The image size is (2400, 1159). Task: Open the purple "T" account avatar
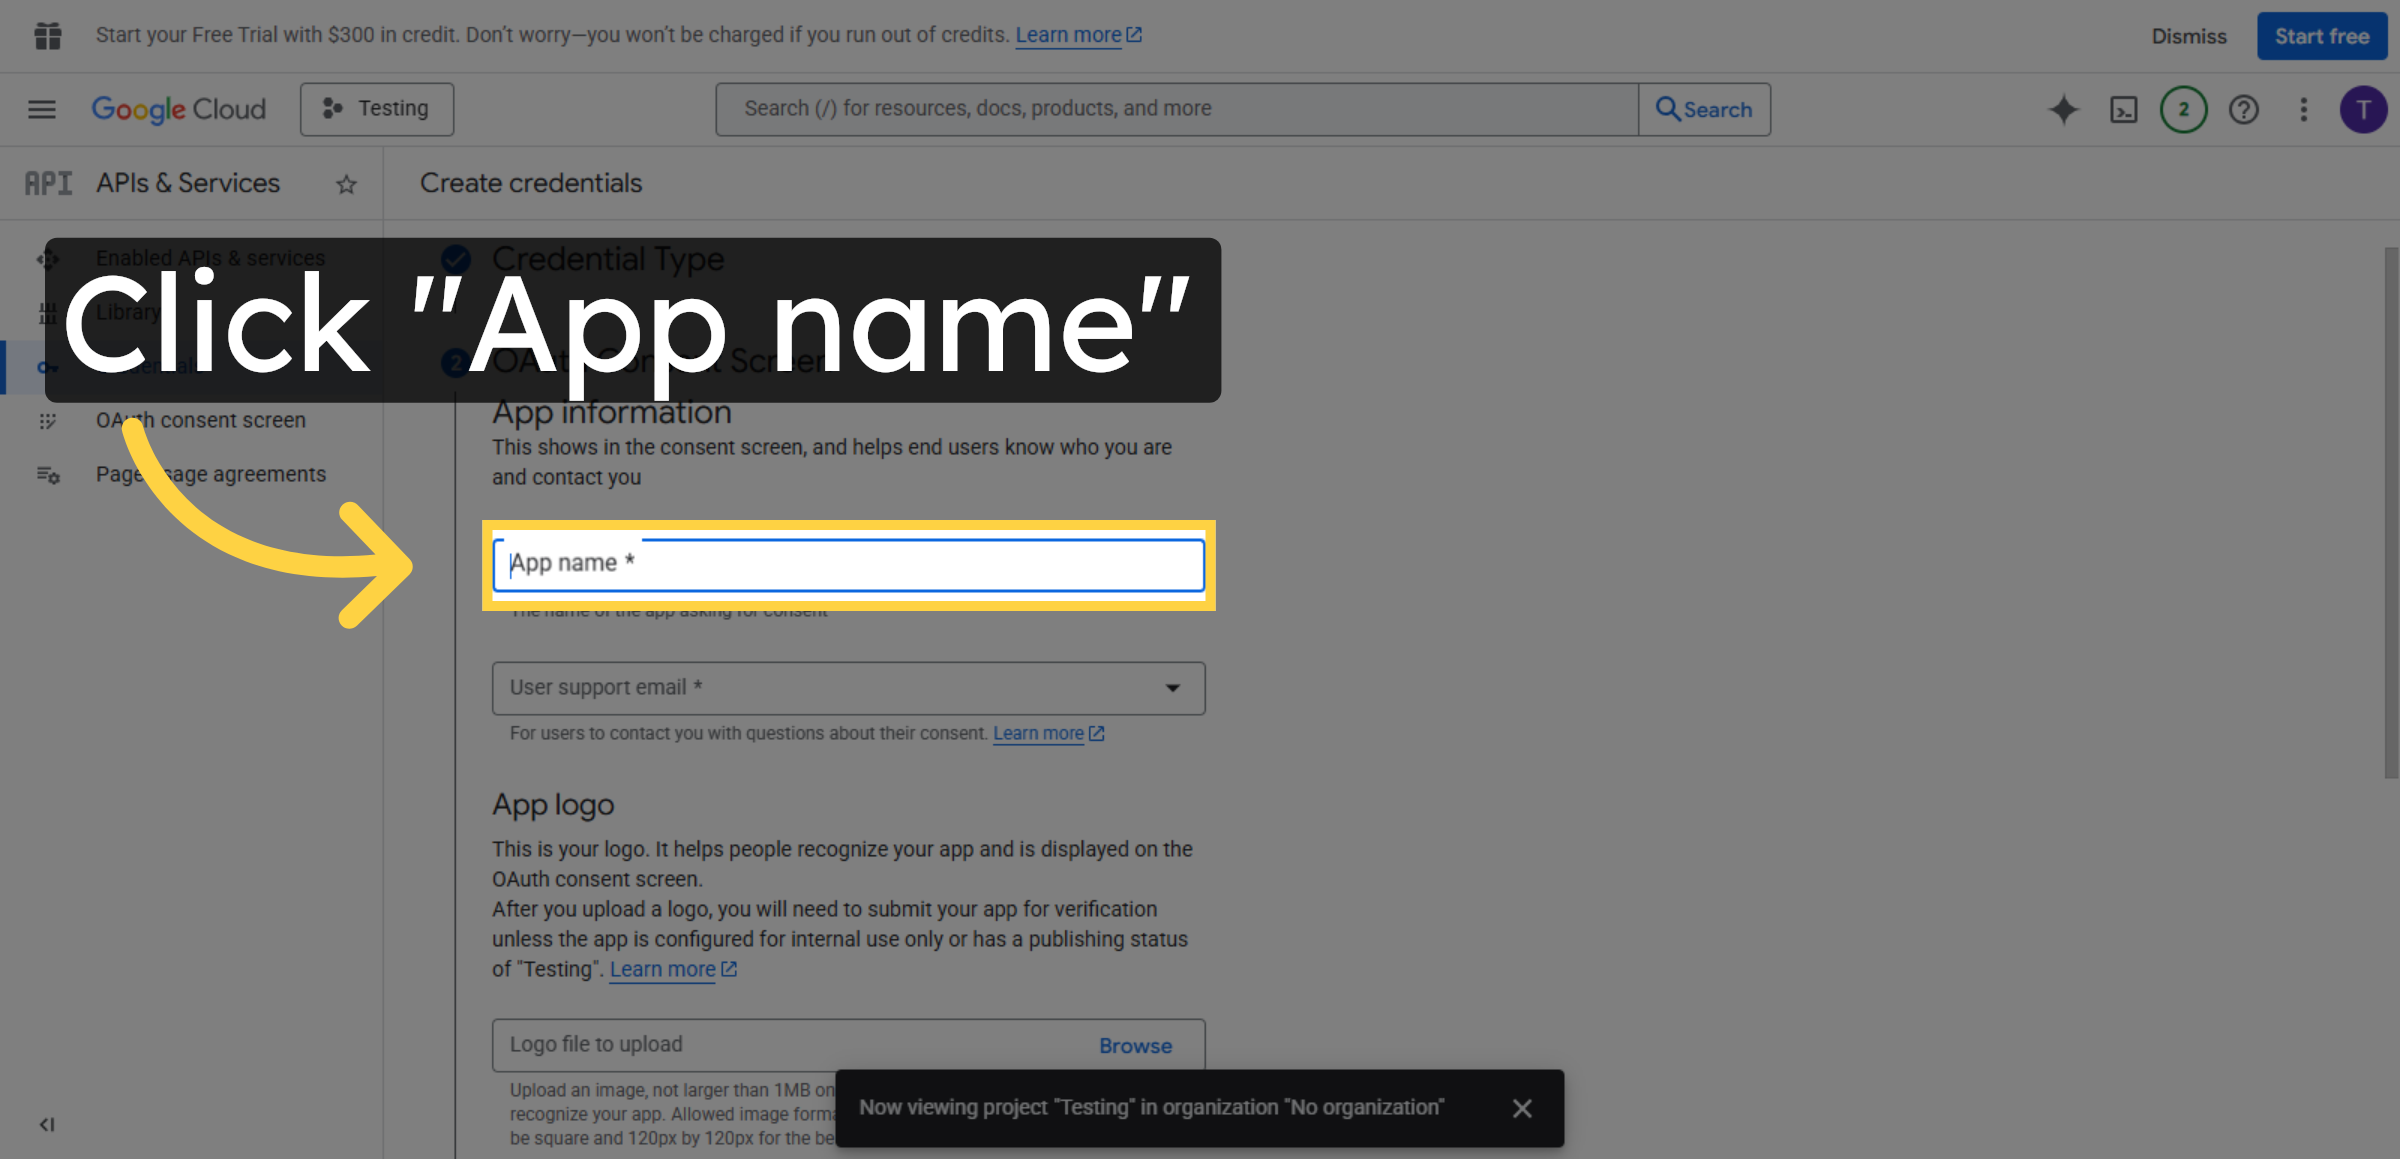click(2364, 109)
